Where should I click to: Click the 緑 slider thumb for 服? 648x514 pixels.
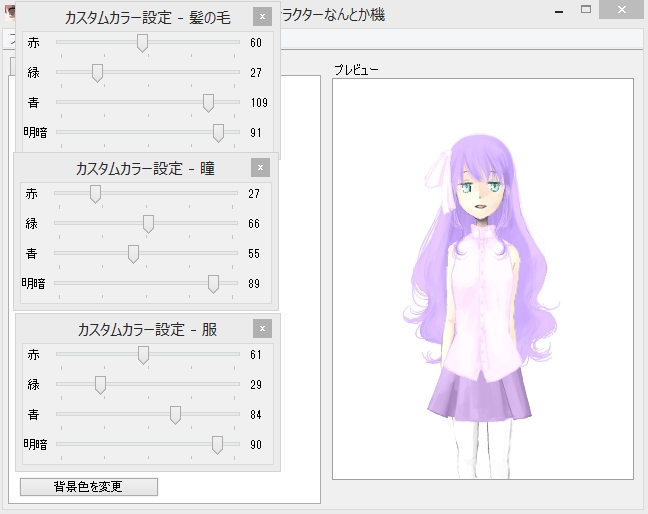click(x=100, y=384)
